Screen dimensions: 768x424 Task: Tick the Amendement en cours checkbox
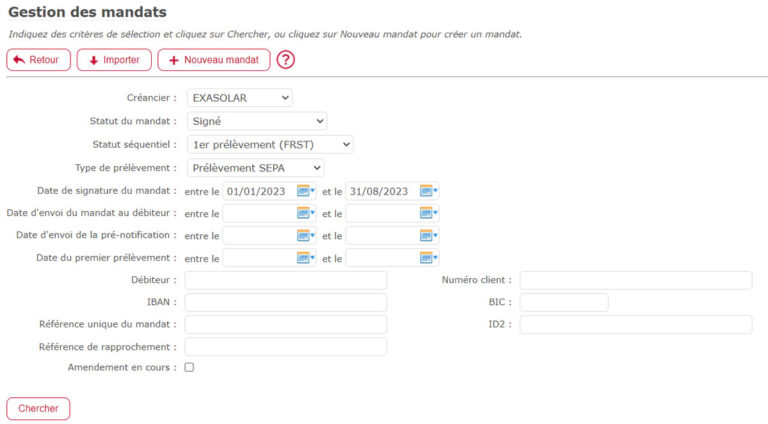189,368
